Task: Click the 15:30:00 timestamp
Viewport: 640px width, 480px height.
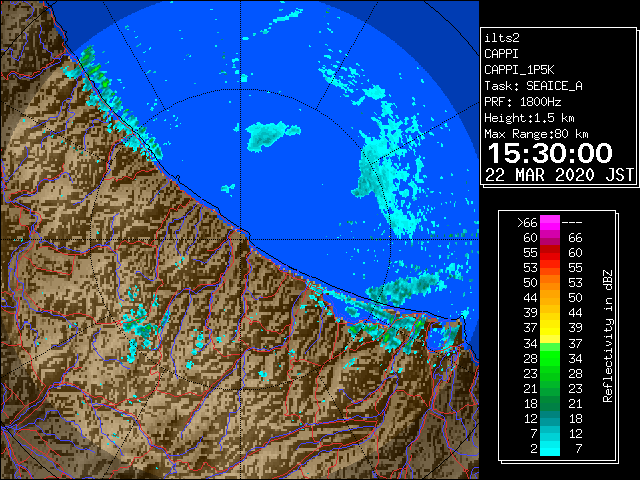Action: pos(550,153)
